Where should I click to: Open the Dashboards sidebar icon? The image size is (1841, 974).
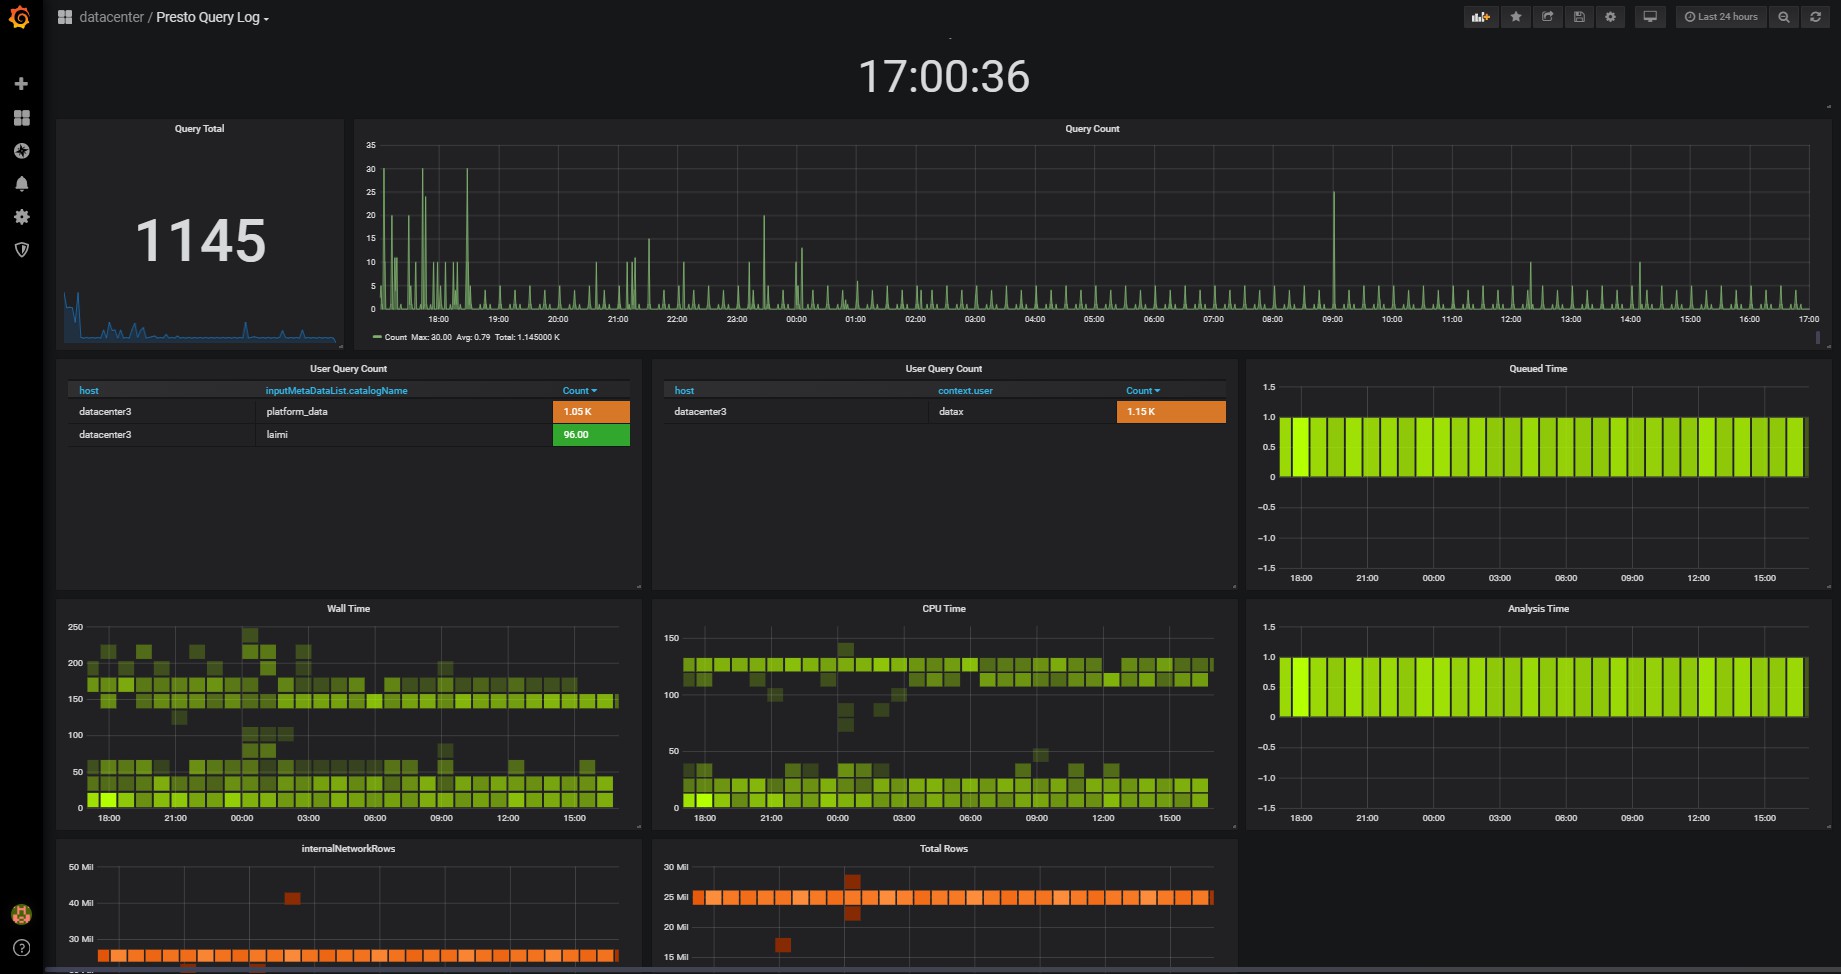click(21, 117)
